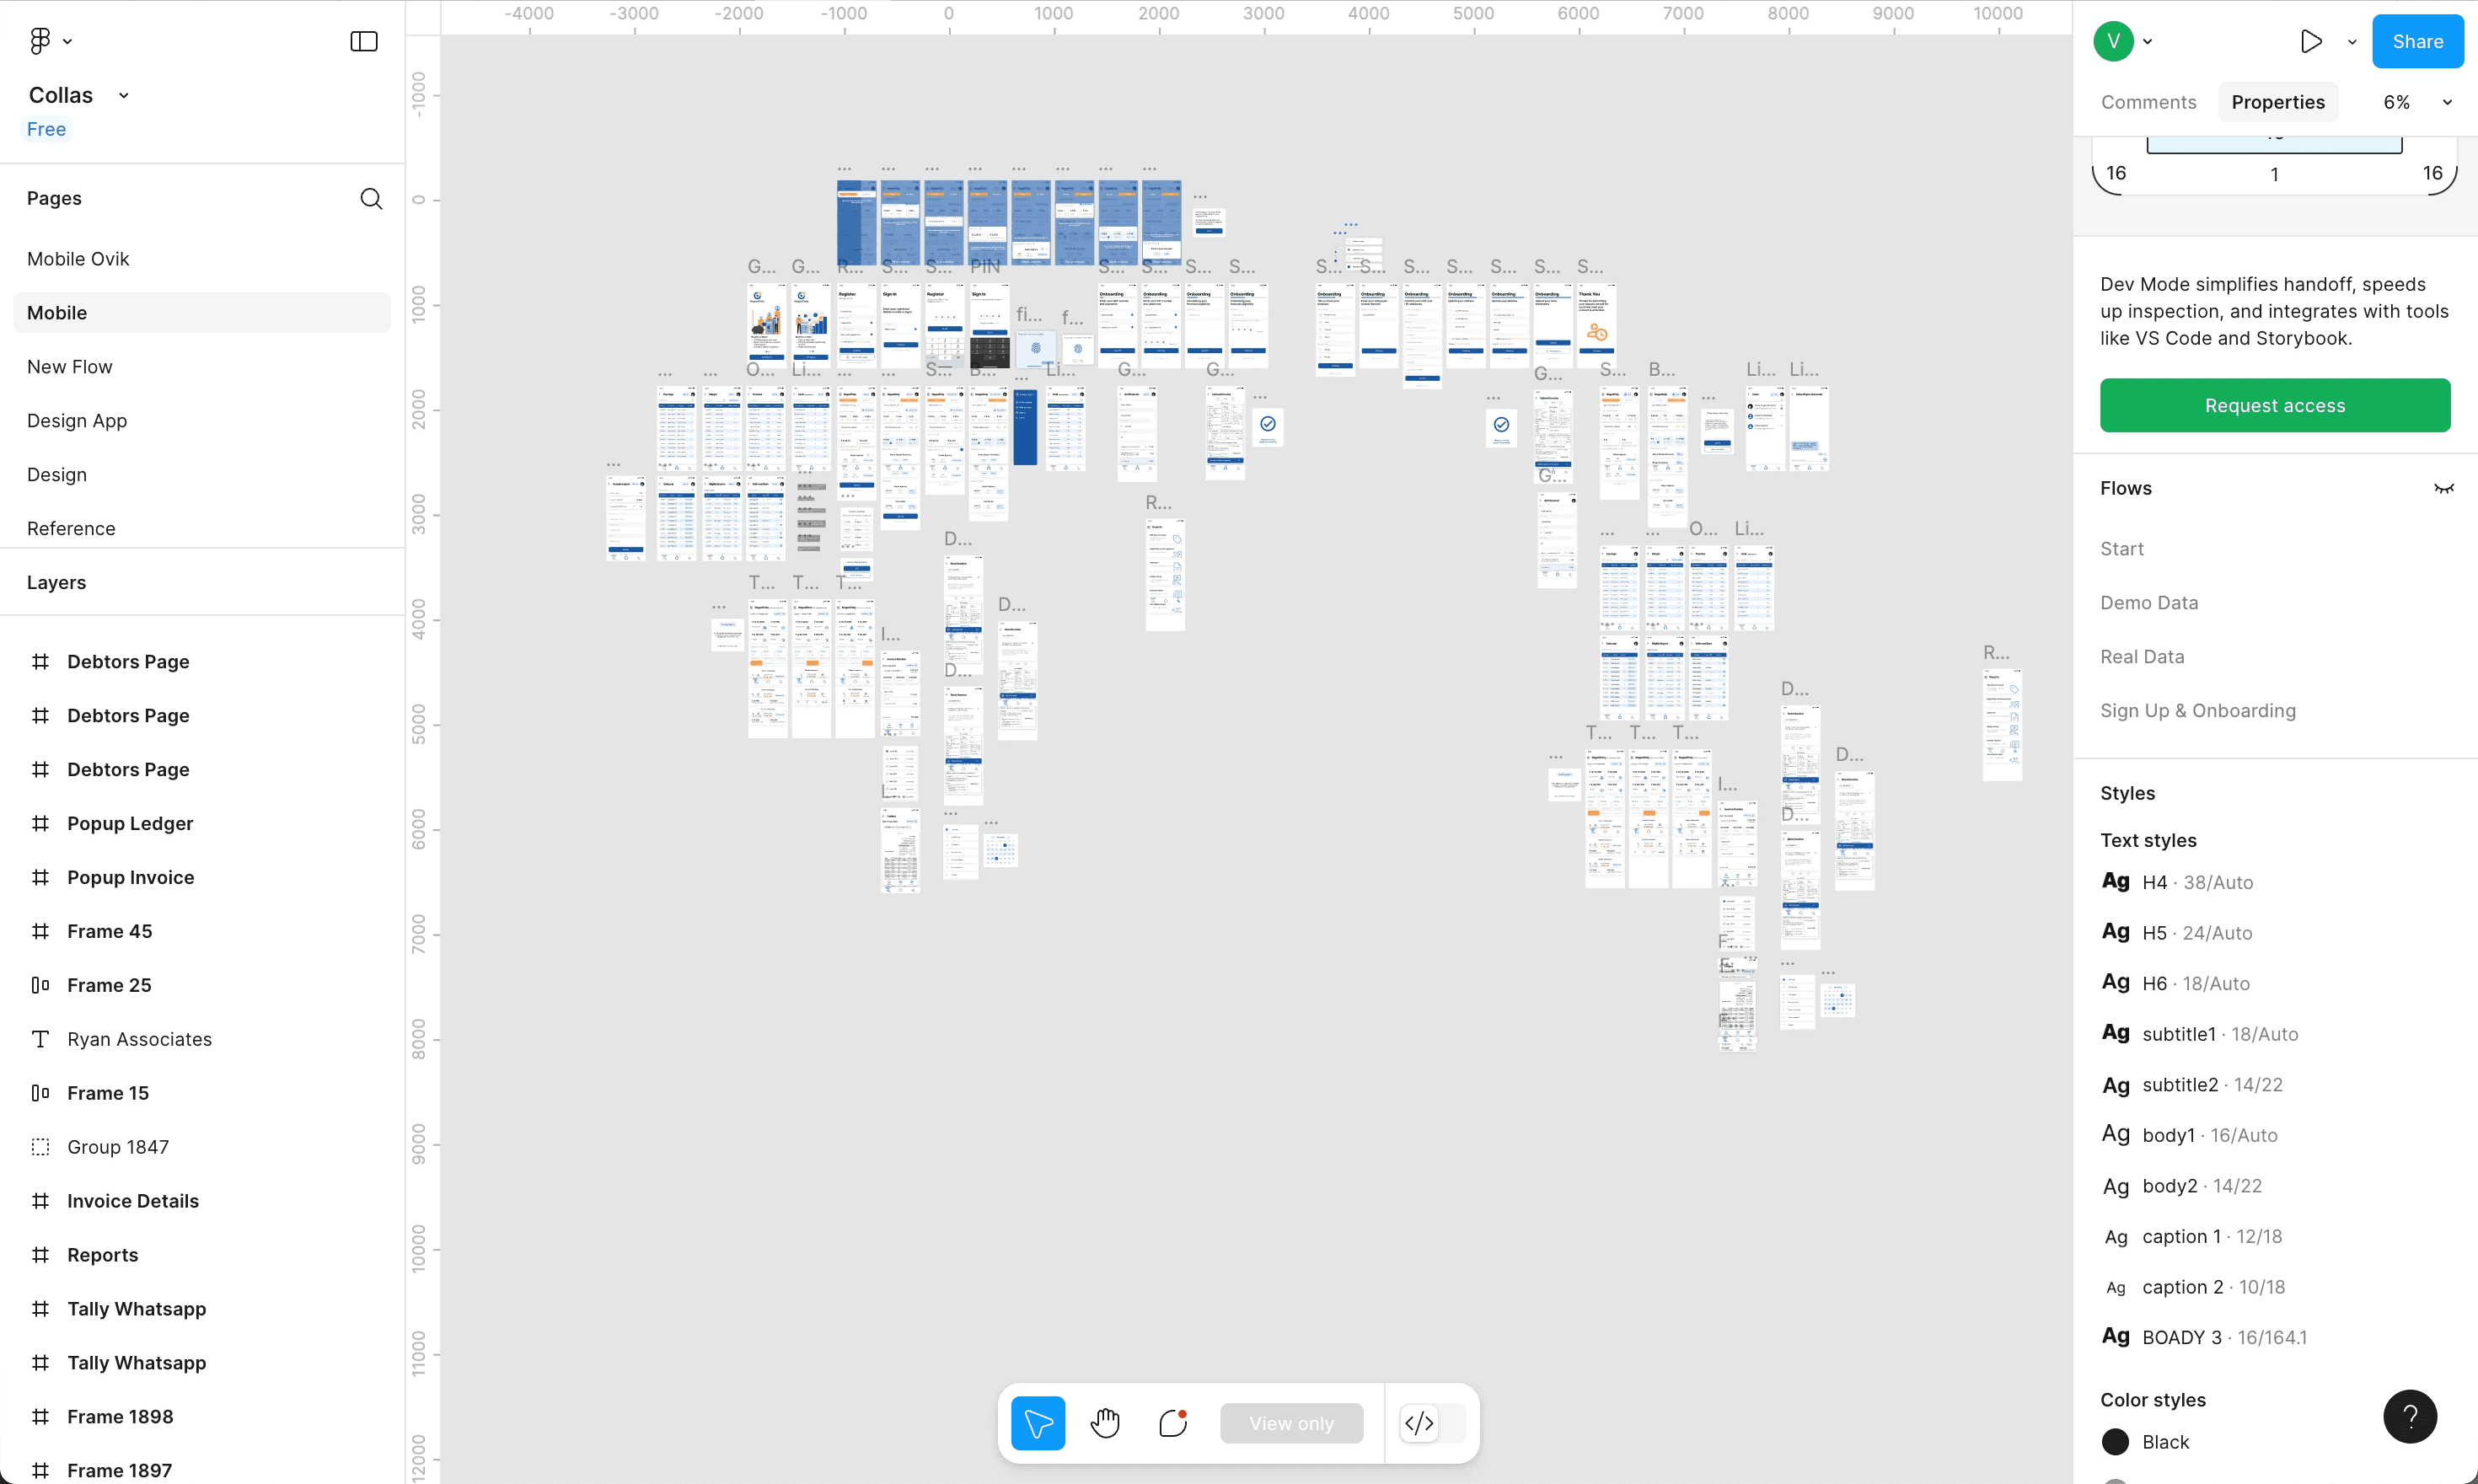Viewport: 2478px width, 1484px height.
Task: Switch to the Comments tab
Action: tap(2148, 102)
